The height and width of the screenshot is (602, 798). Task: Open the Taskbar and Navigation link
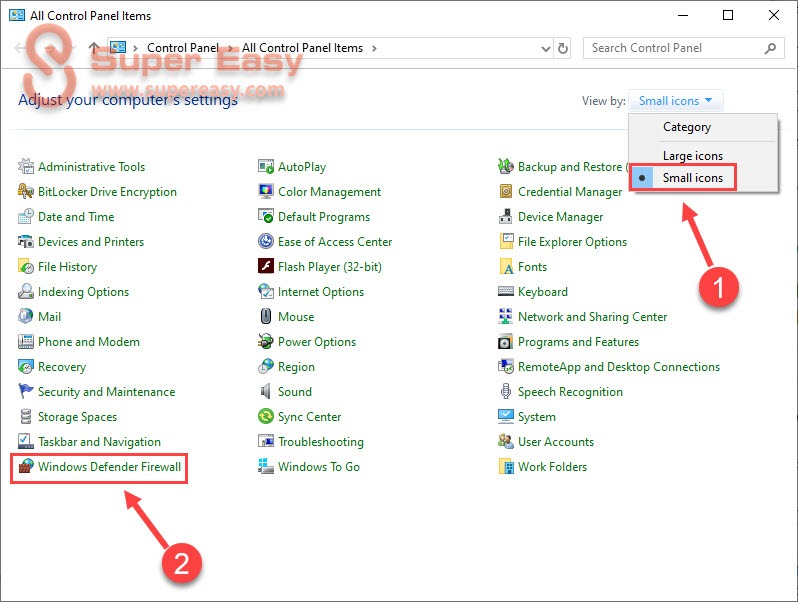click(99, 442)
